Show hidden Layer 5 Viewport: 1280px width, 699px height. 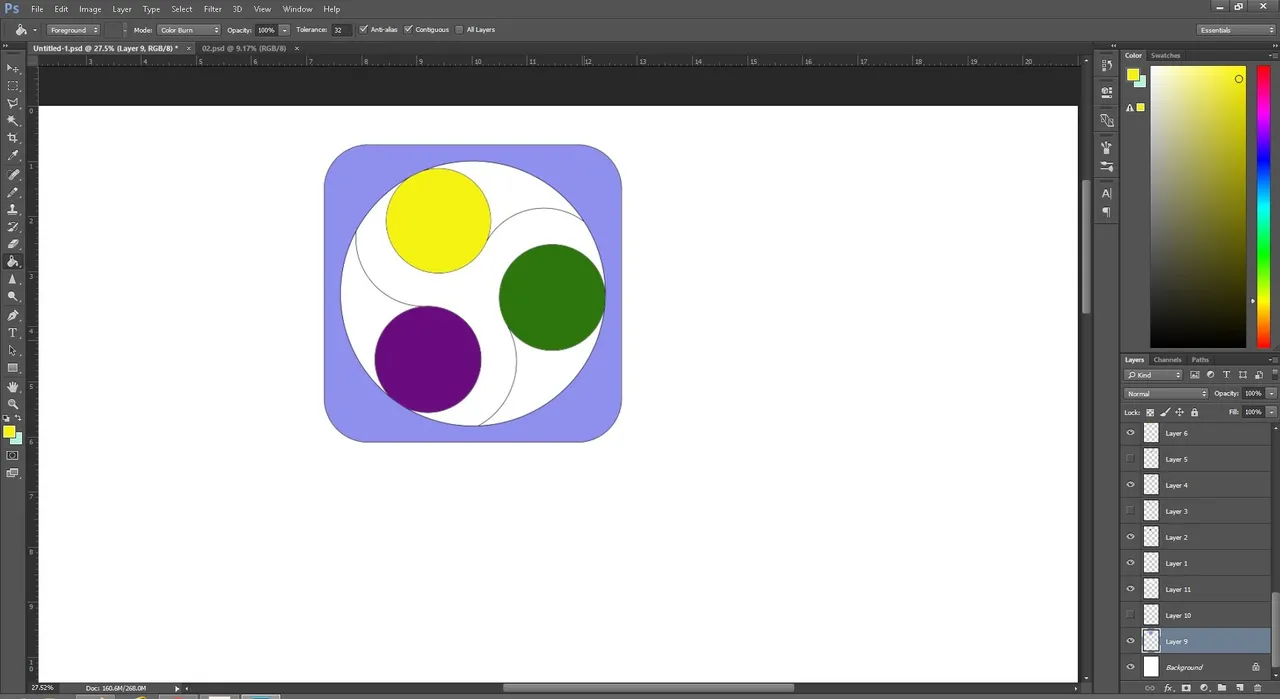click(1131, 459)
